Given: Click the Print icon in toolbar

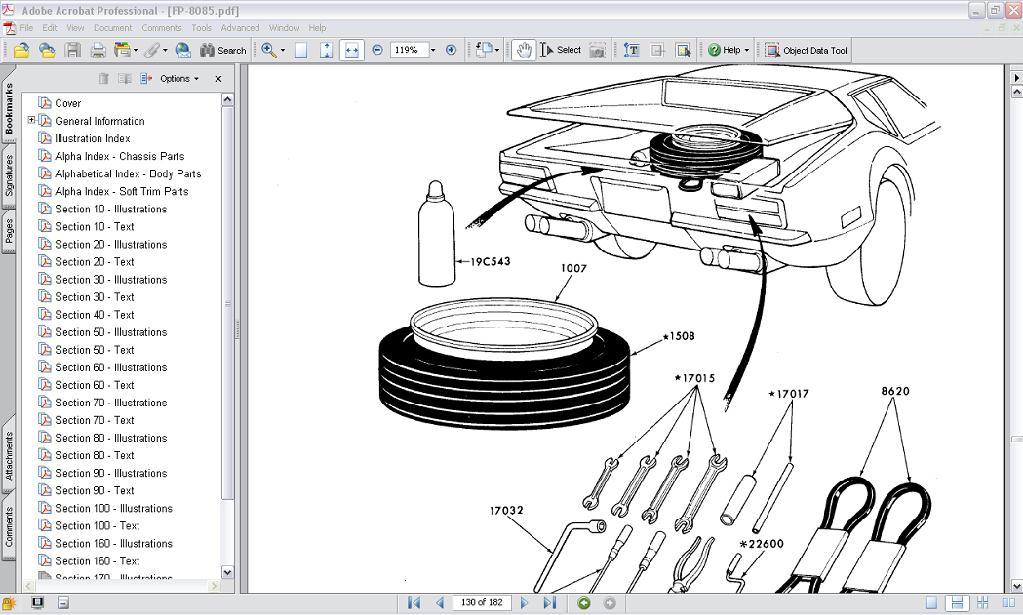Looking at the screenshot, I should tap(98, 50).
